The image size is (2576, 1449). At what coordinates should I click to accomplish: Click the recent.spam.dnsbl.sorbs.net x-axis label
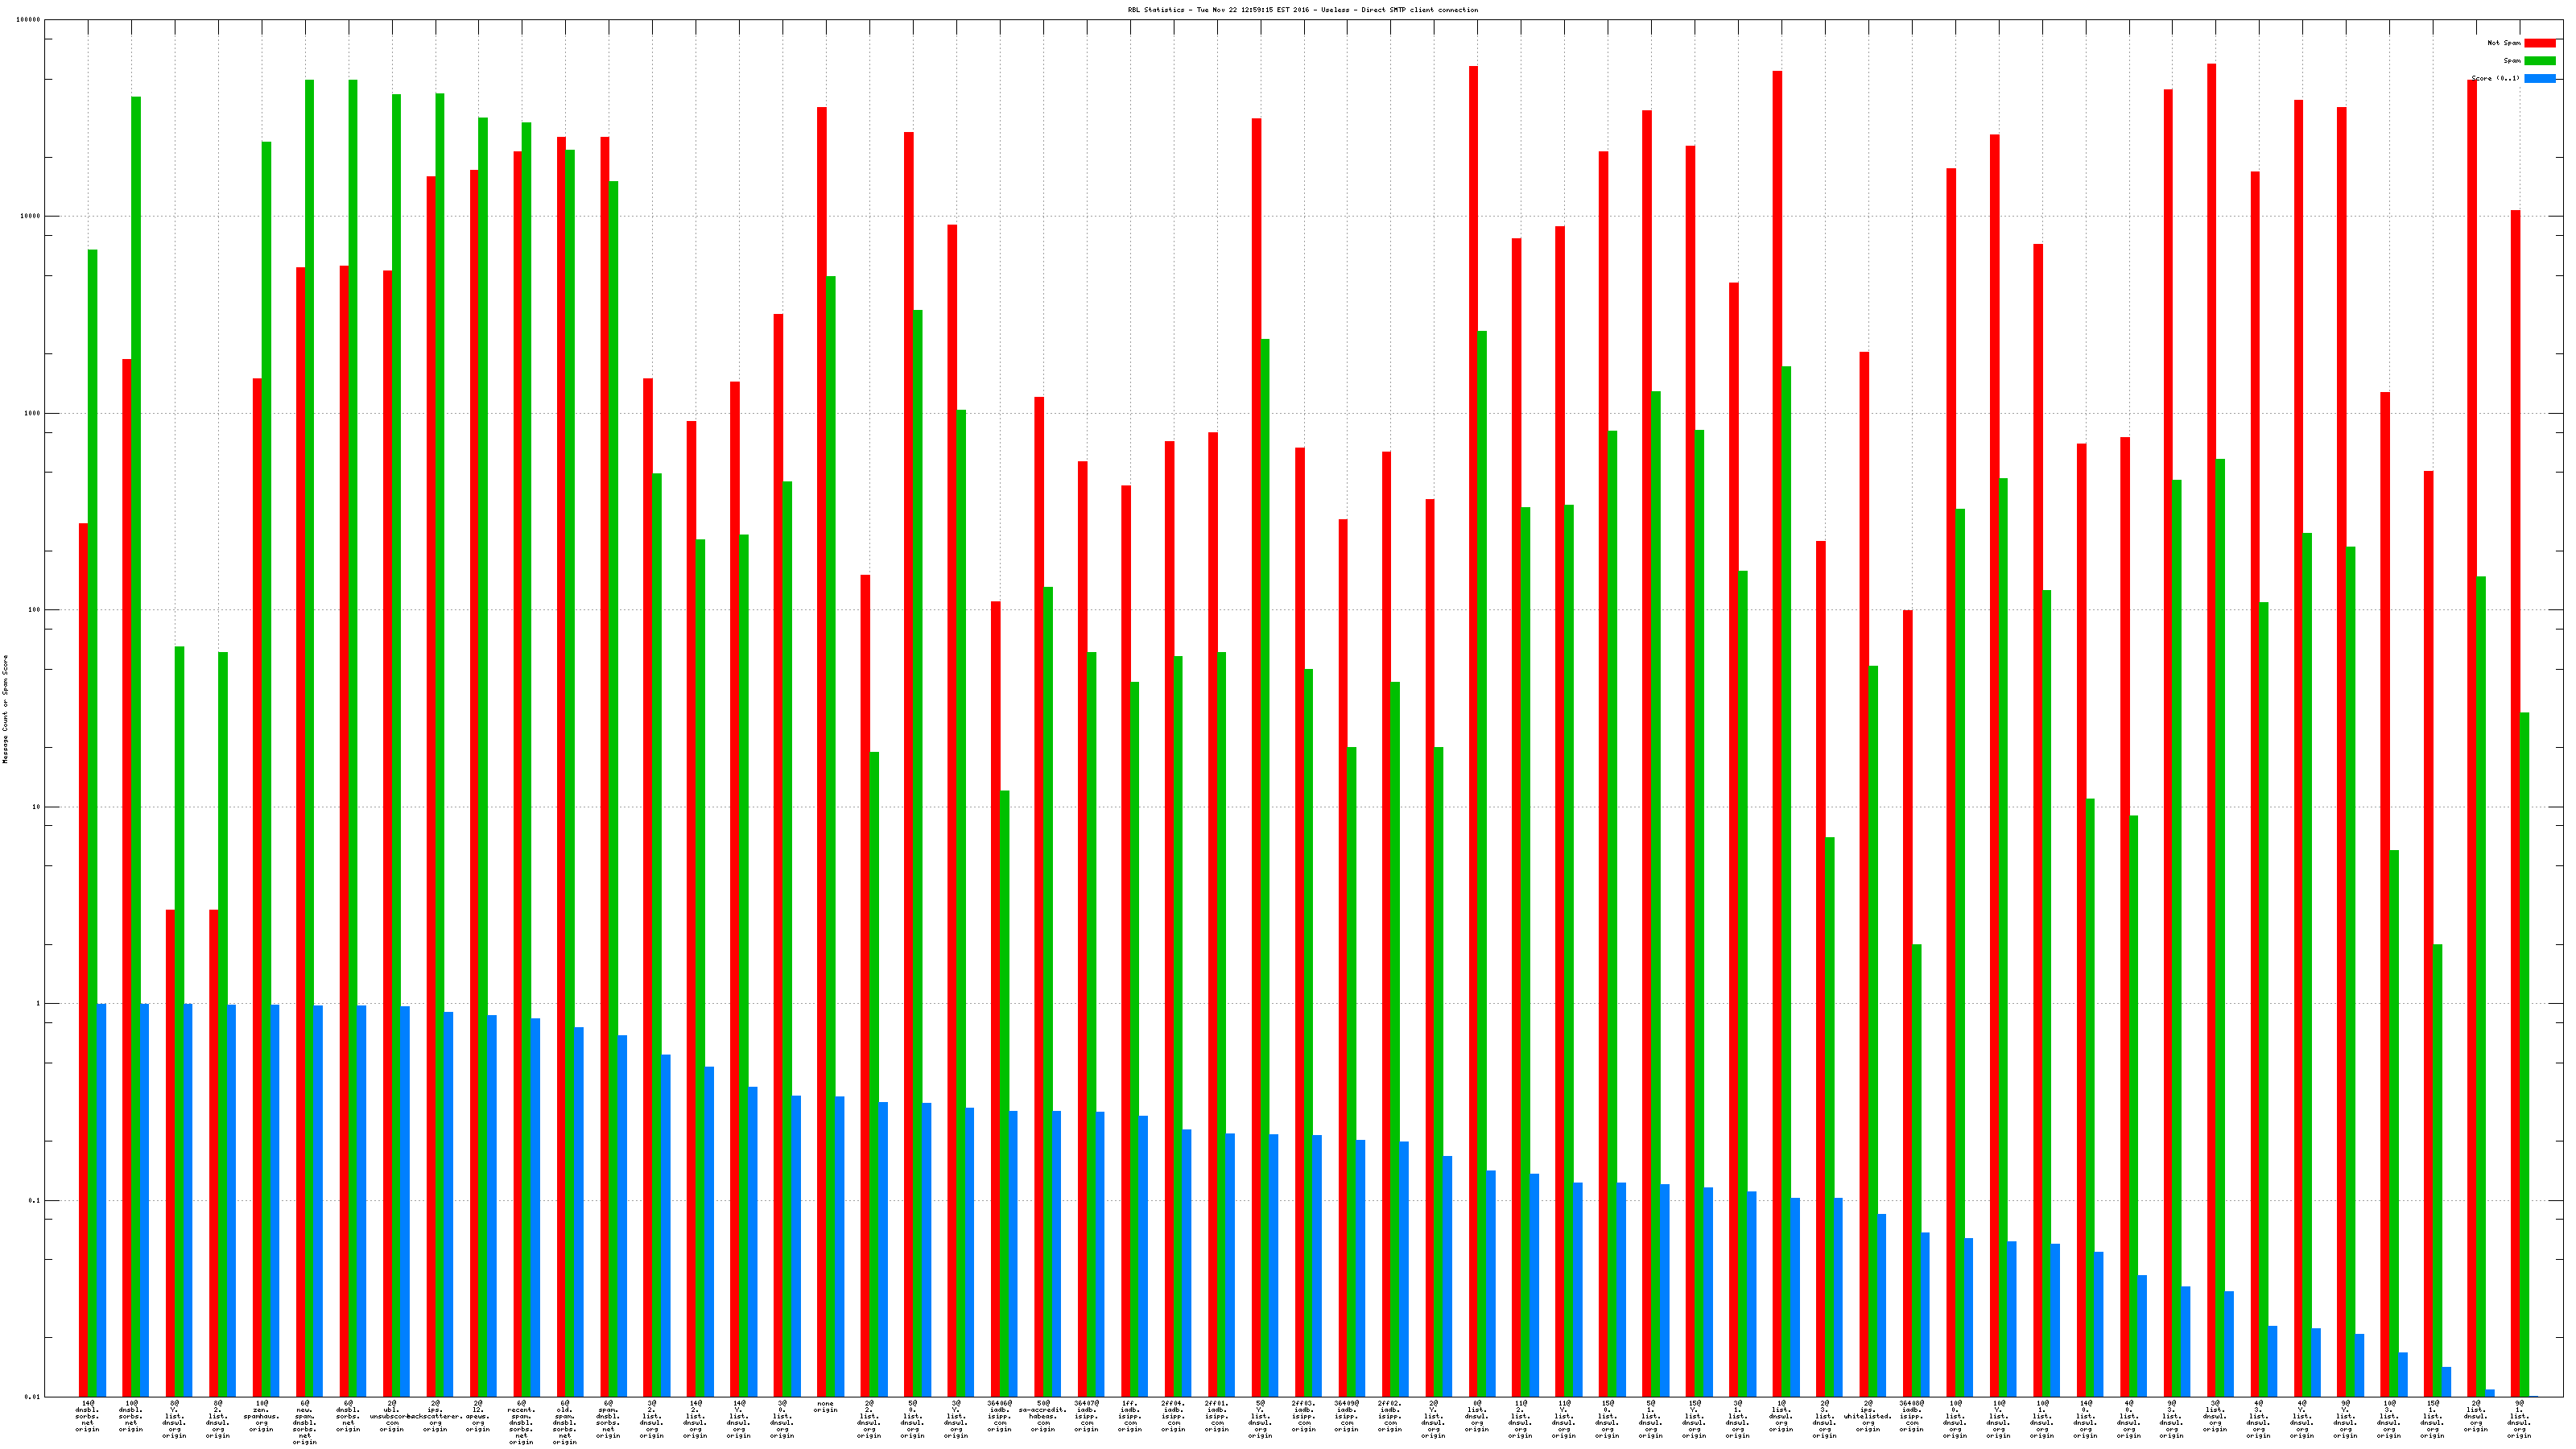click(x=521, y=1422)
